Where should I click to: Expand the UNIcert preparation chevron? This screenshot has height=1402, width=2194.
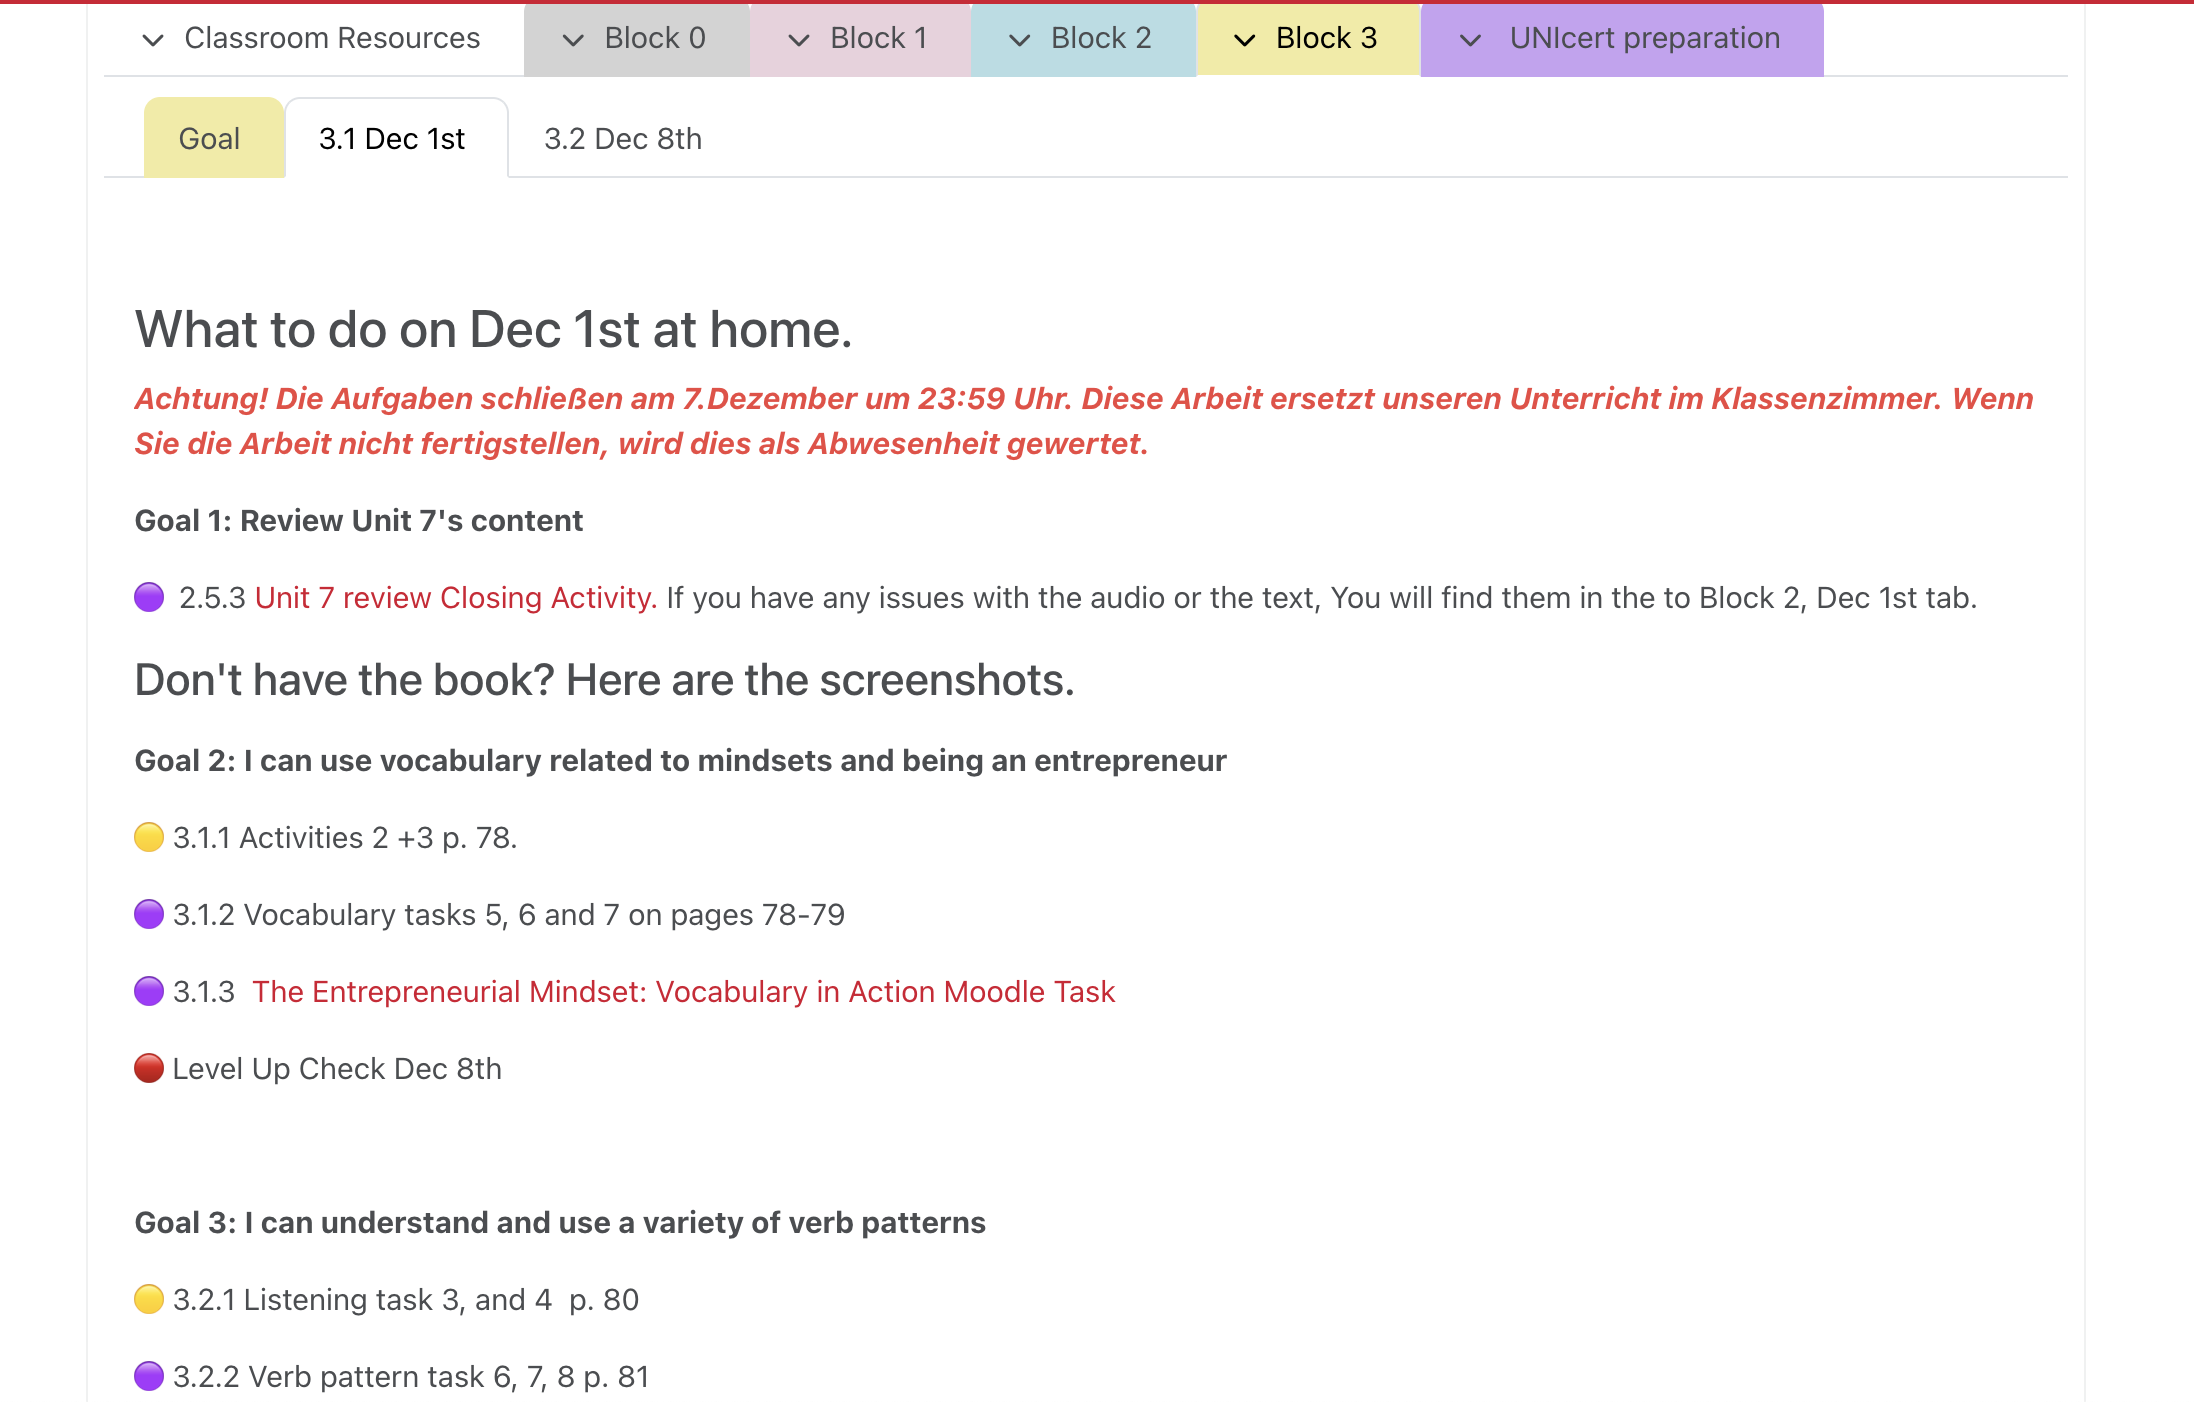click(x=1471, y=40)
